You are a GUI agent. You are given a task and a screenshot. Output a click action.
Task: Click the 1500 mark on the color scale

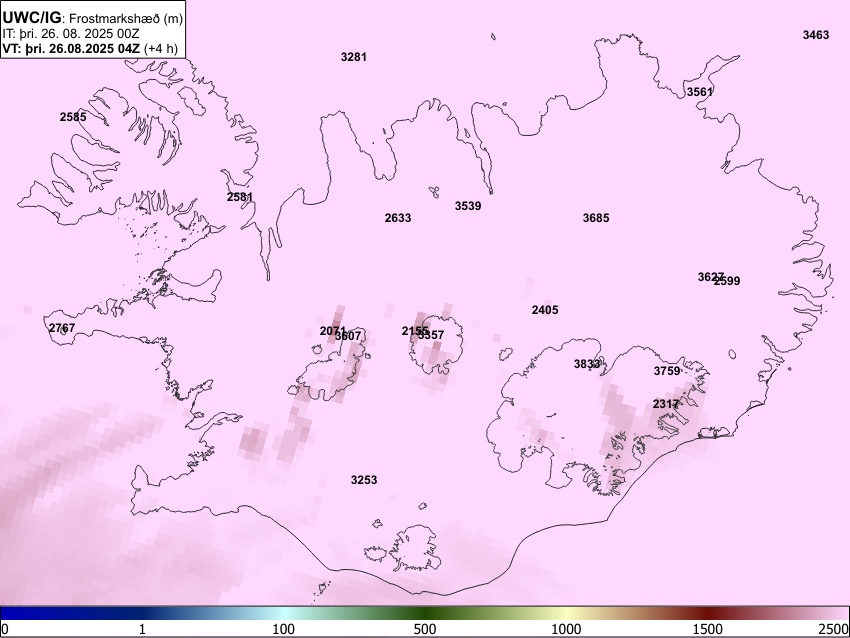point(708,629)
